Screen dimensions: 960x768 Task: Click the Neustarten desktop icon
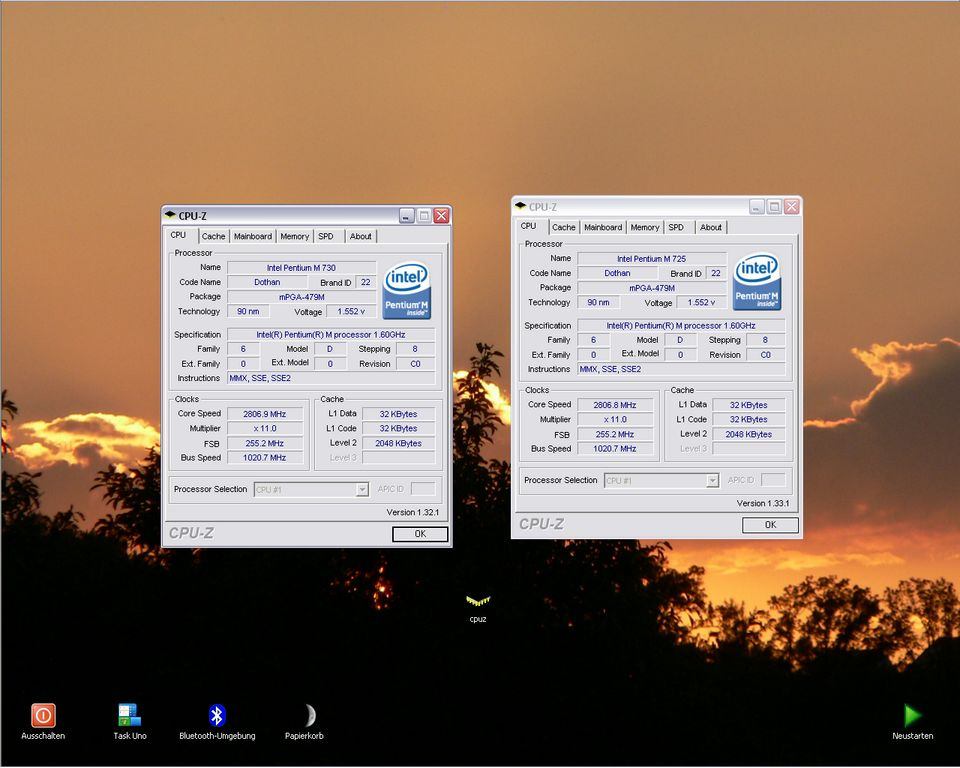912,715
